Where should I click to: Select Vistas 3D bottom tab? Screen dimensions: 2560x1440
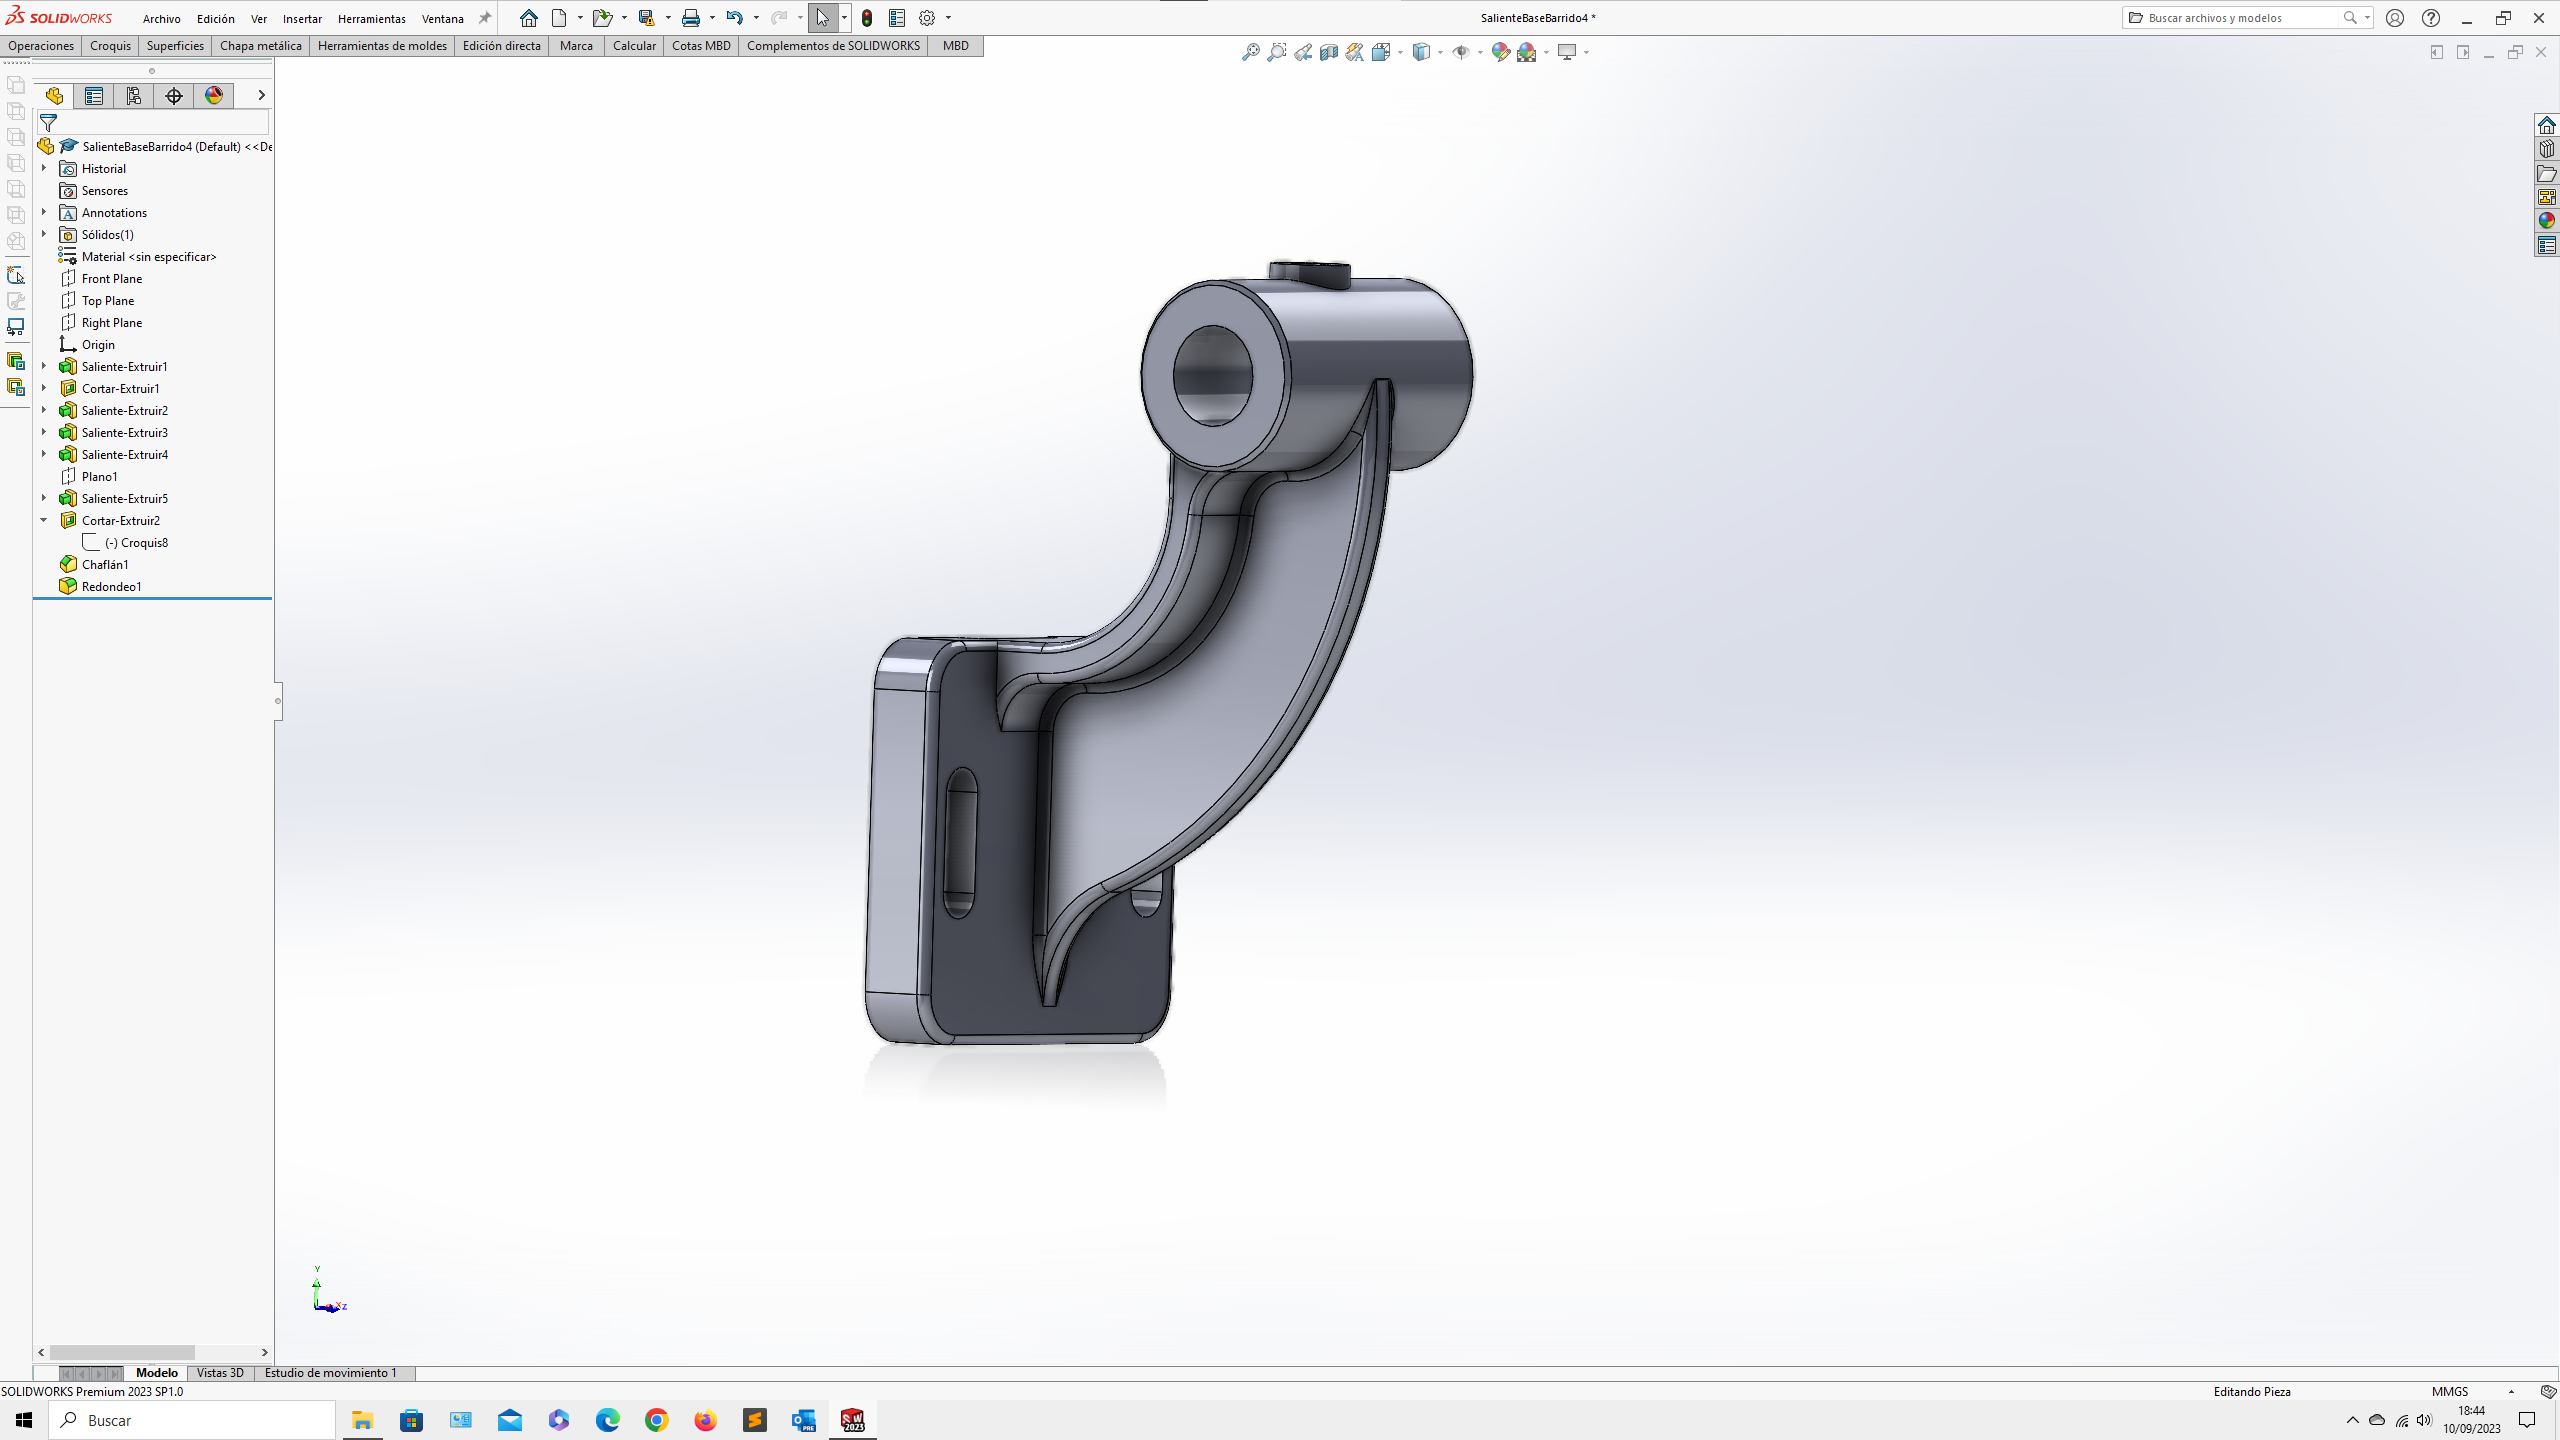(220, 1373)
